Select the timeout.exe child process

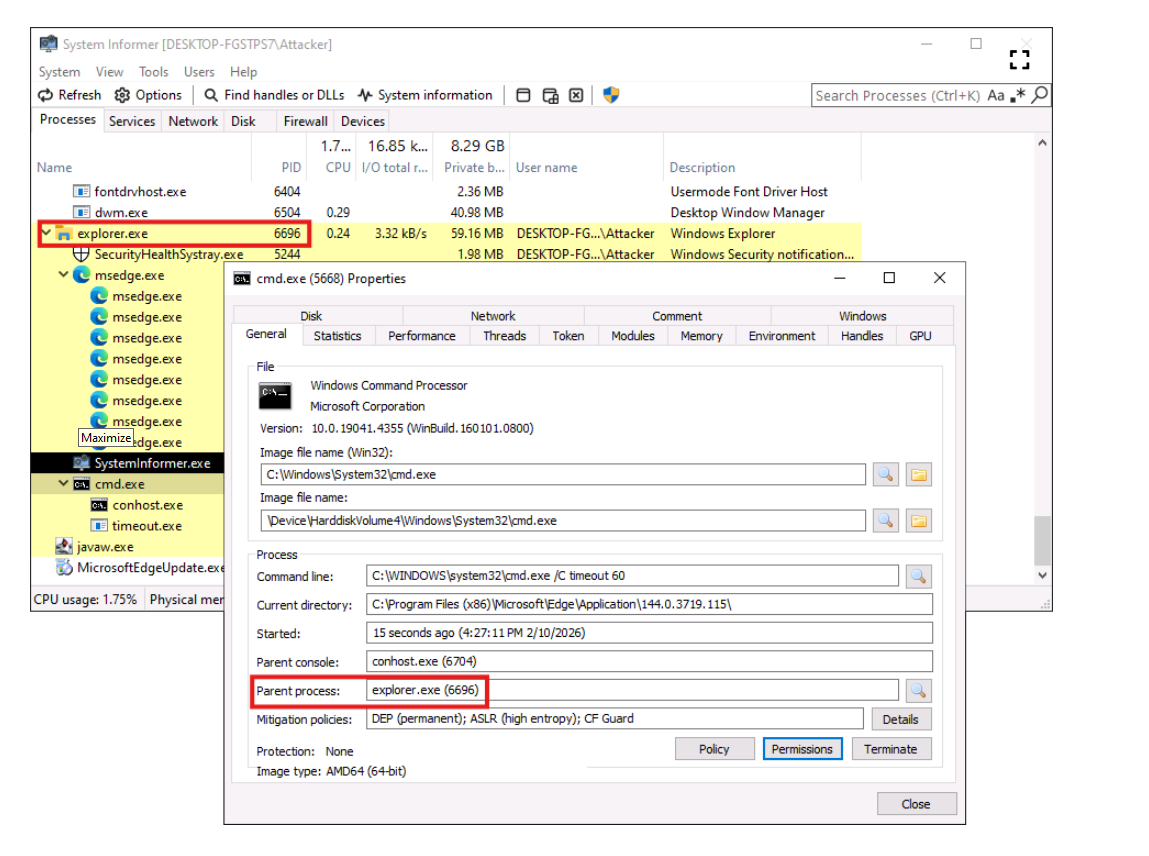[x=128, y=525]
